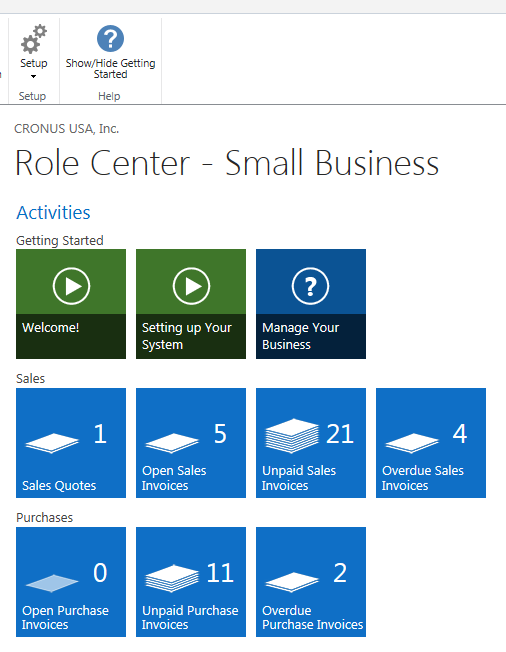This screenshot has width=506, height=652.
Task: Play Setting up Your System video
Action: click(191, 304)
